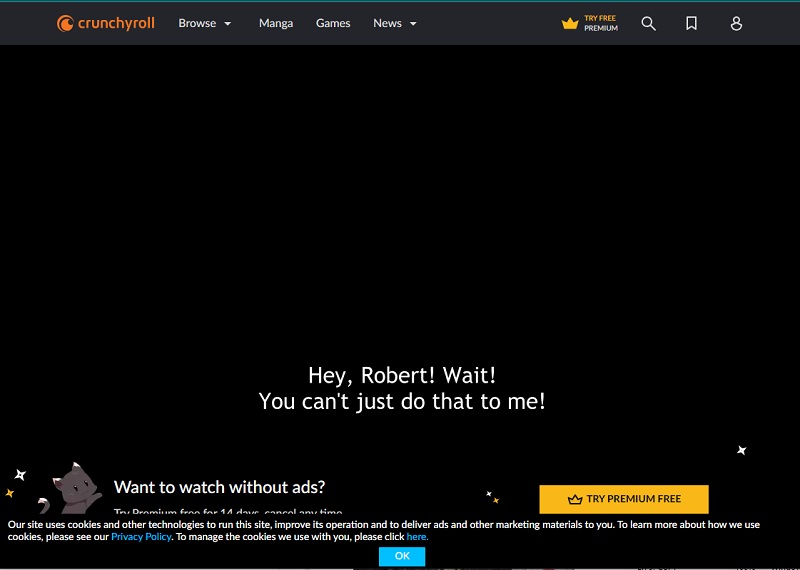Image resolution: width=800 pixels, height=570 pixels.
Task: Expand the News dropdown menu
Action: [x=395, y=23]
